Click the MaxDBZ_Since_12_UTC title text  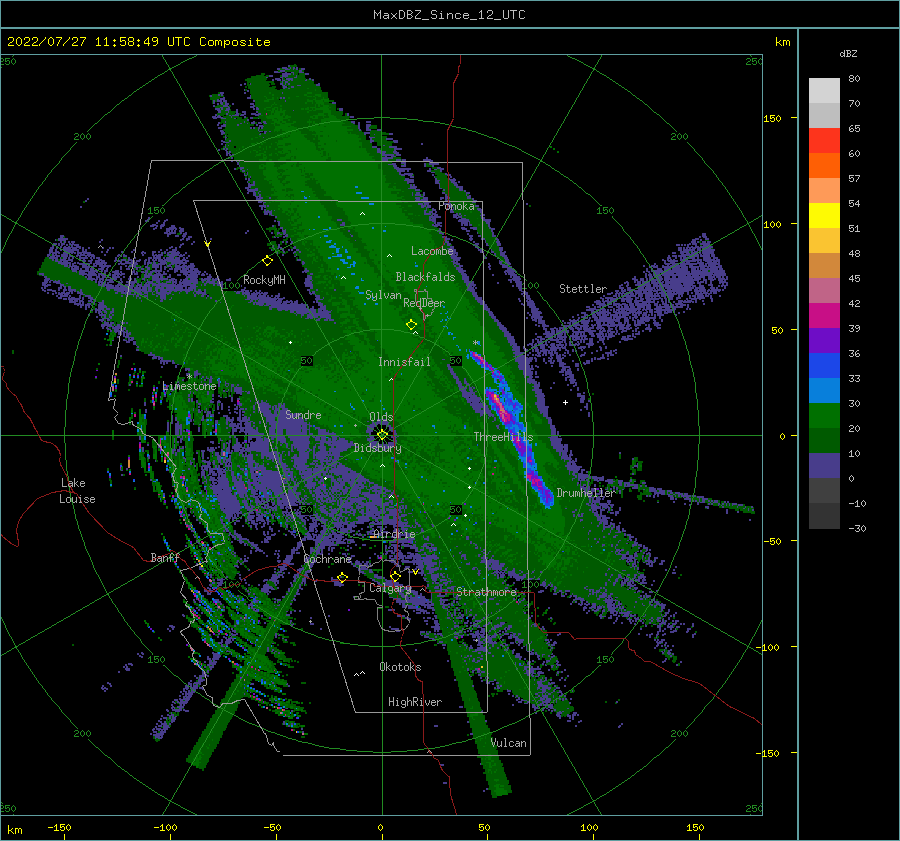tap(449, 15)
